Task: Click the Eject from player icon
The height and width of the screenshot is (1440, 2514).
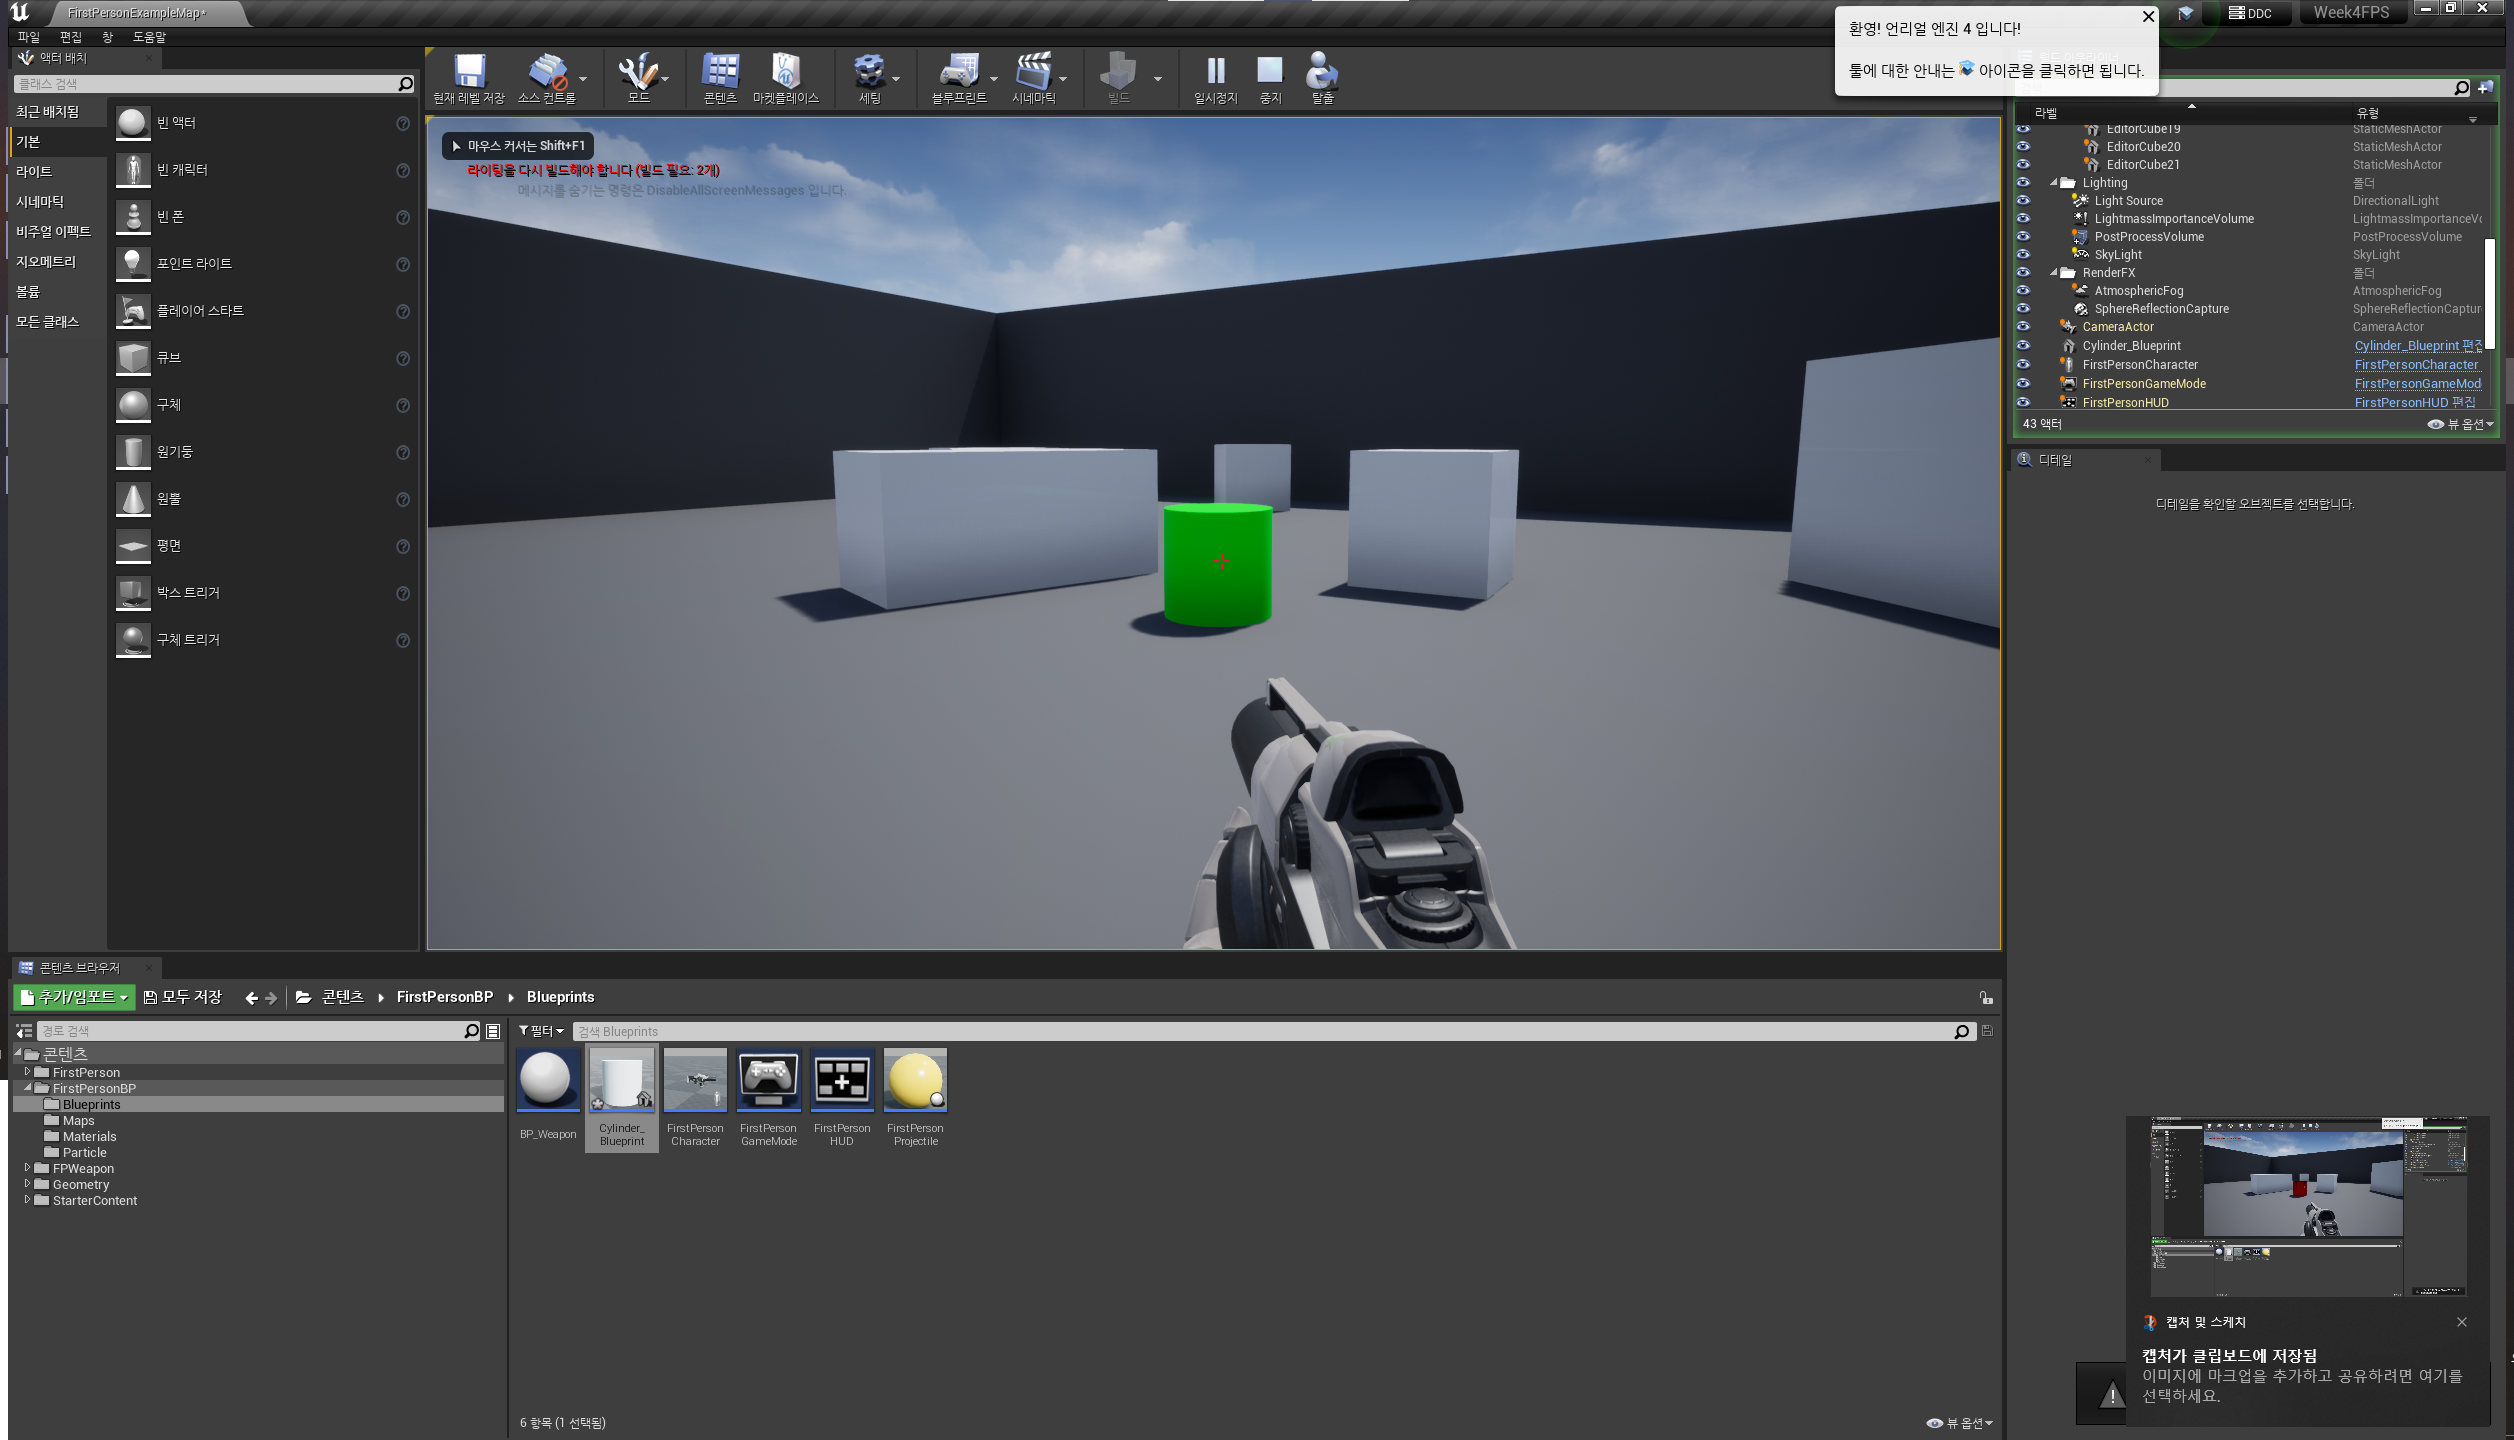Action: point(1322,74)
